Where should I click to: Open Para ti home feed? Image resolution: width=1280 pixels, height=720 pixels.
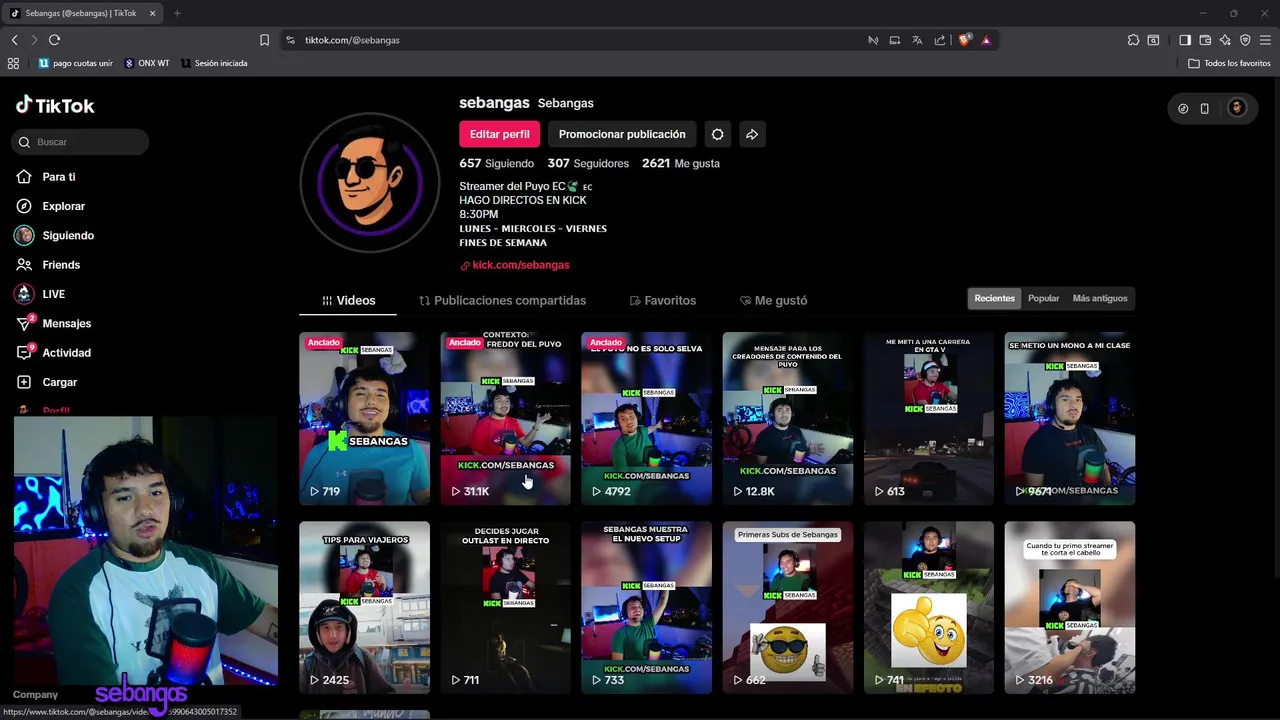pyautogui.click(x=46, y=177)
